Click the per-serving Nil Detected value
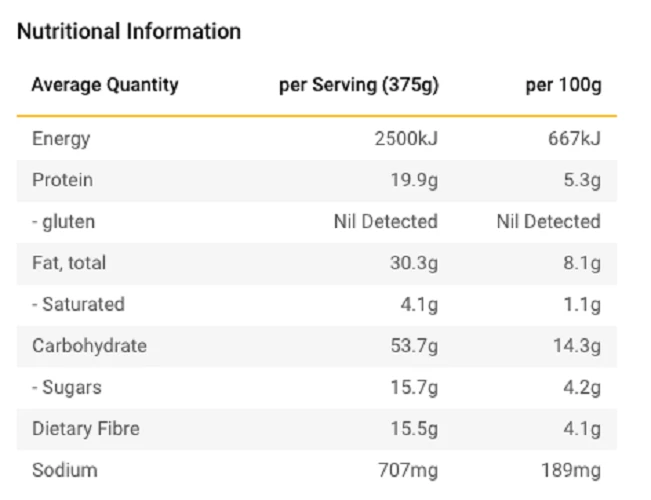651x500 pixels. [x=385, y=222]
